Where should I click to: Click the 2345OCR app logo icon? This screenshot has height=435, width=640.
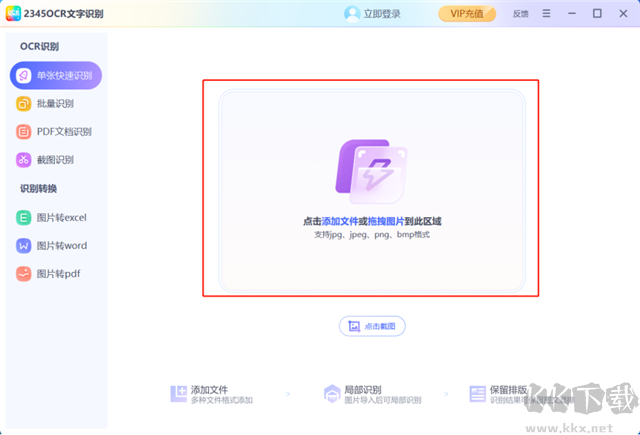tap(13, 13)
